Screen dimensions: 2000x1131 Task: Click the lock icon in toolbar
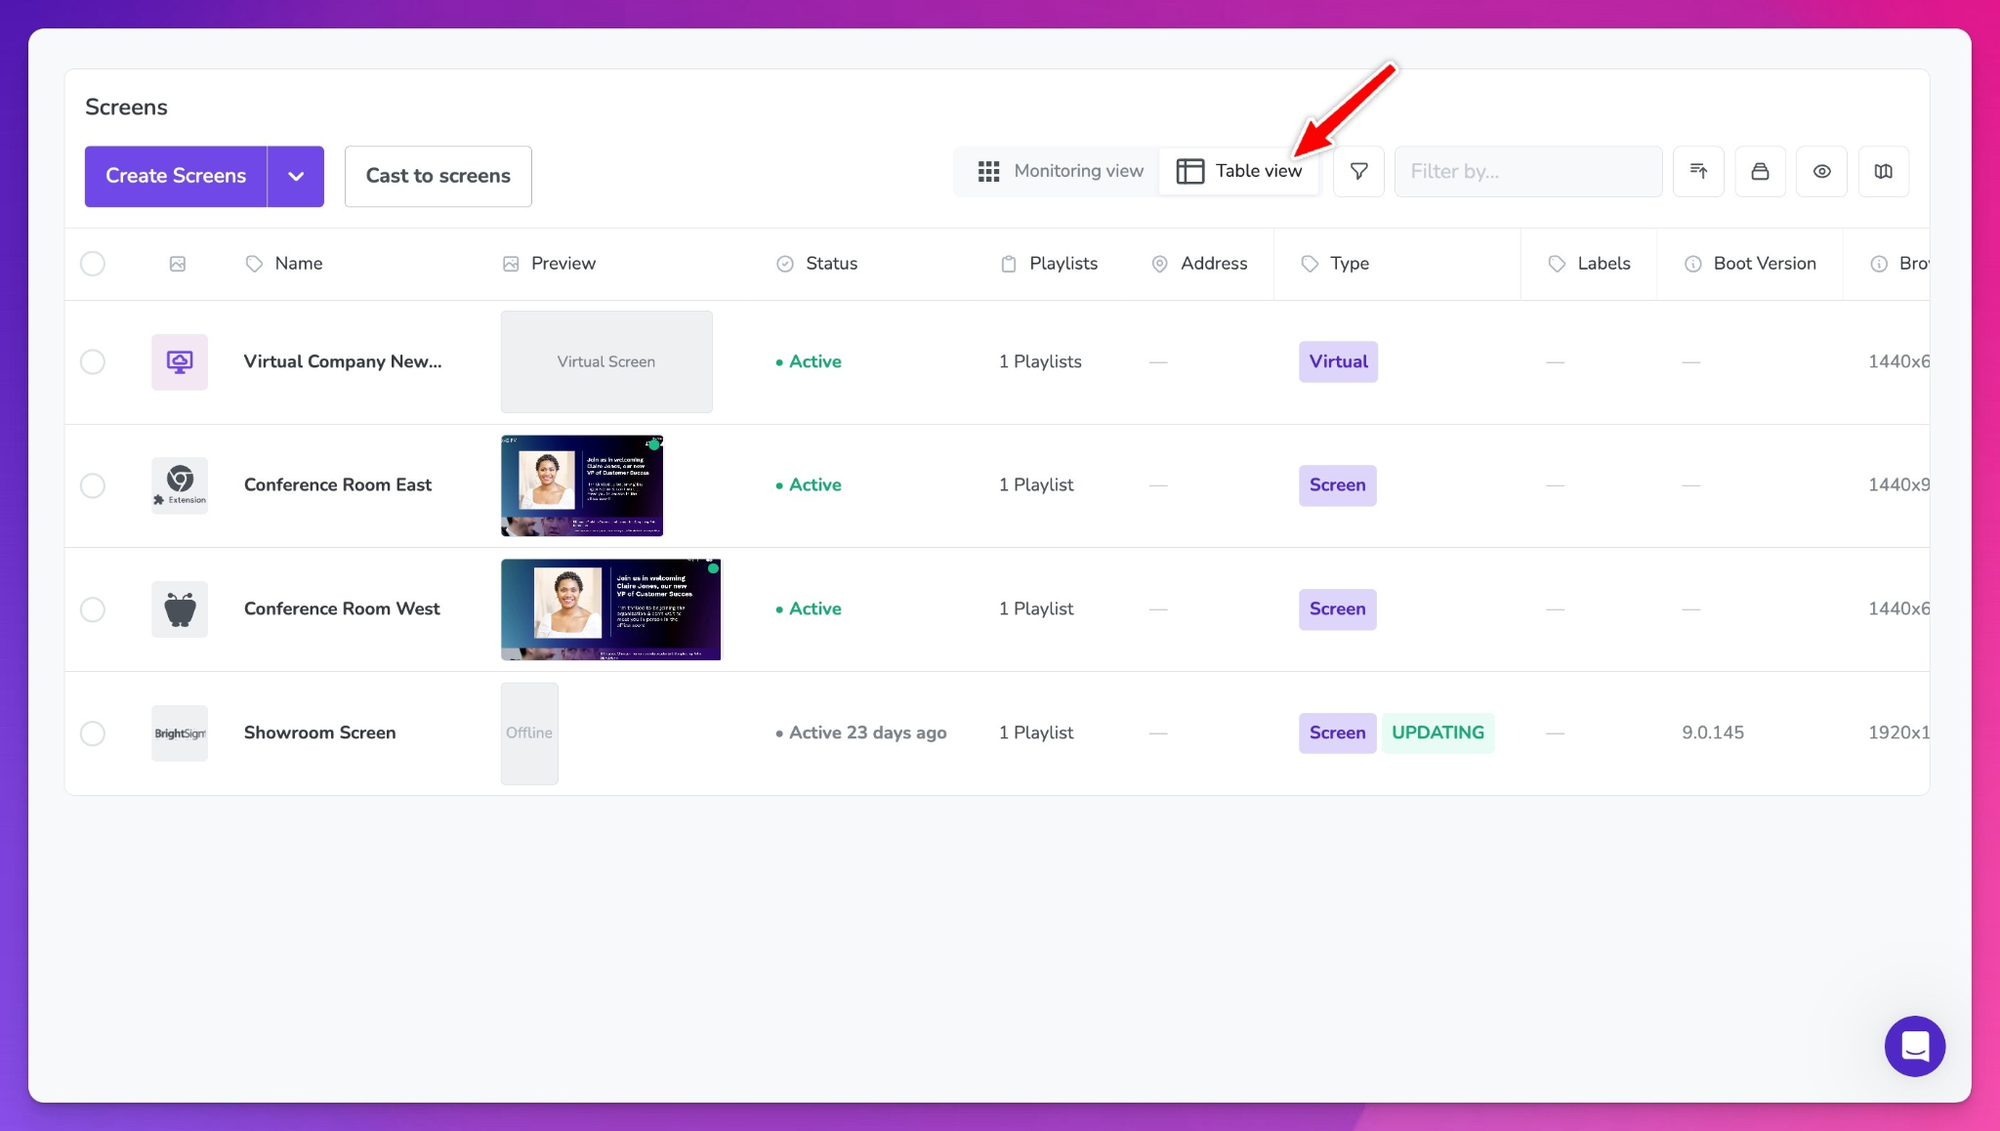(x=1760, y=171)
